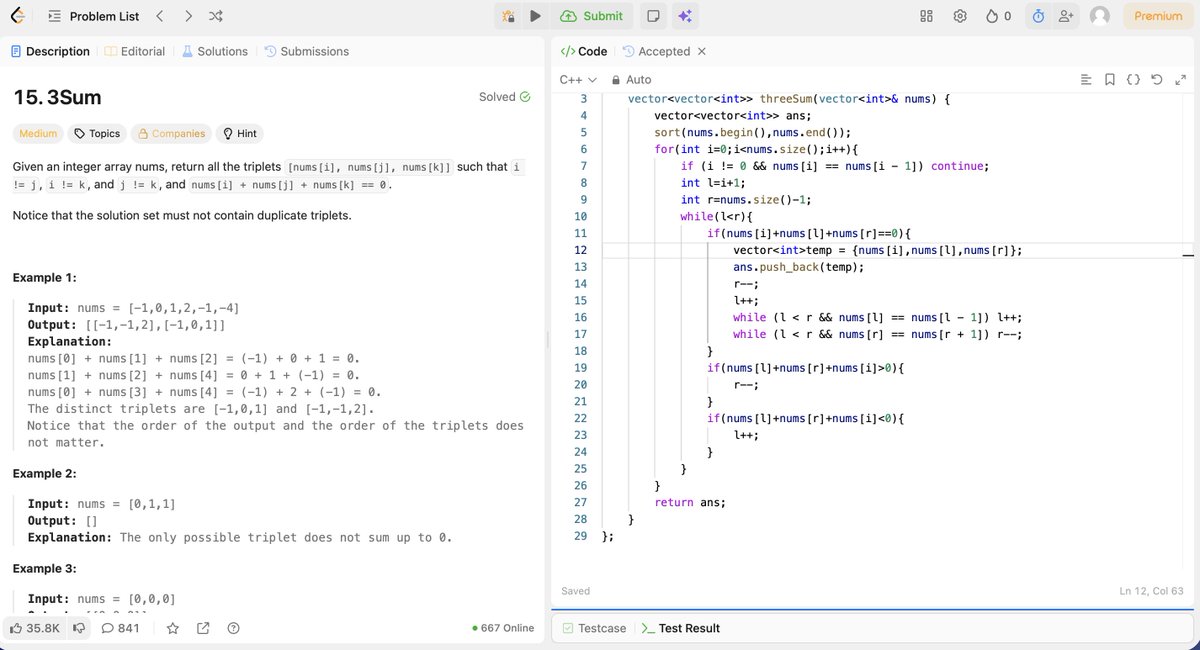Click the Example 2 heading

pos(45,473)
